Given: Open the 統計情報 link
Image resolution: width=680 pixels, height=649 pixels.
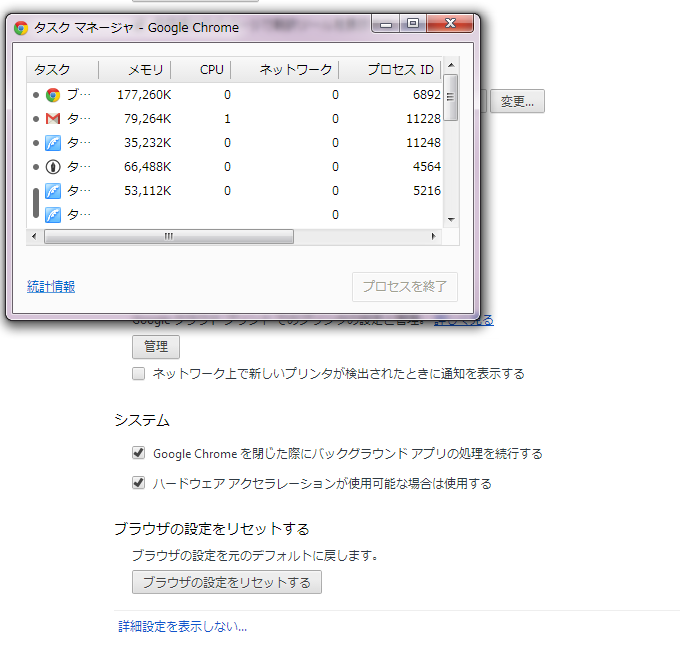Looking at the screenshot, I should (51, 287).
